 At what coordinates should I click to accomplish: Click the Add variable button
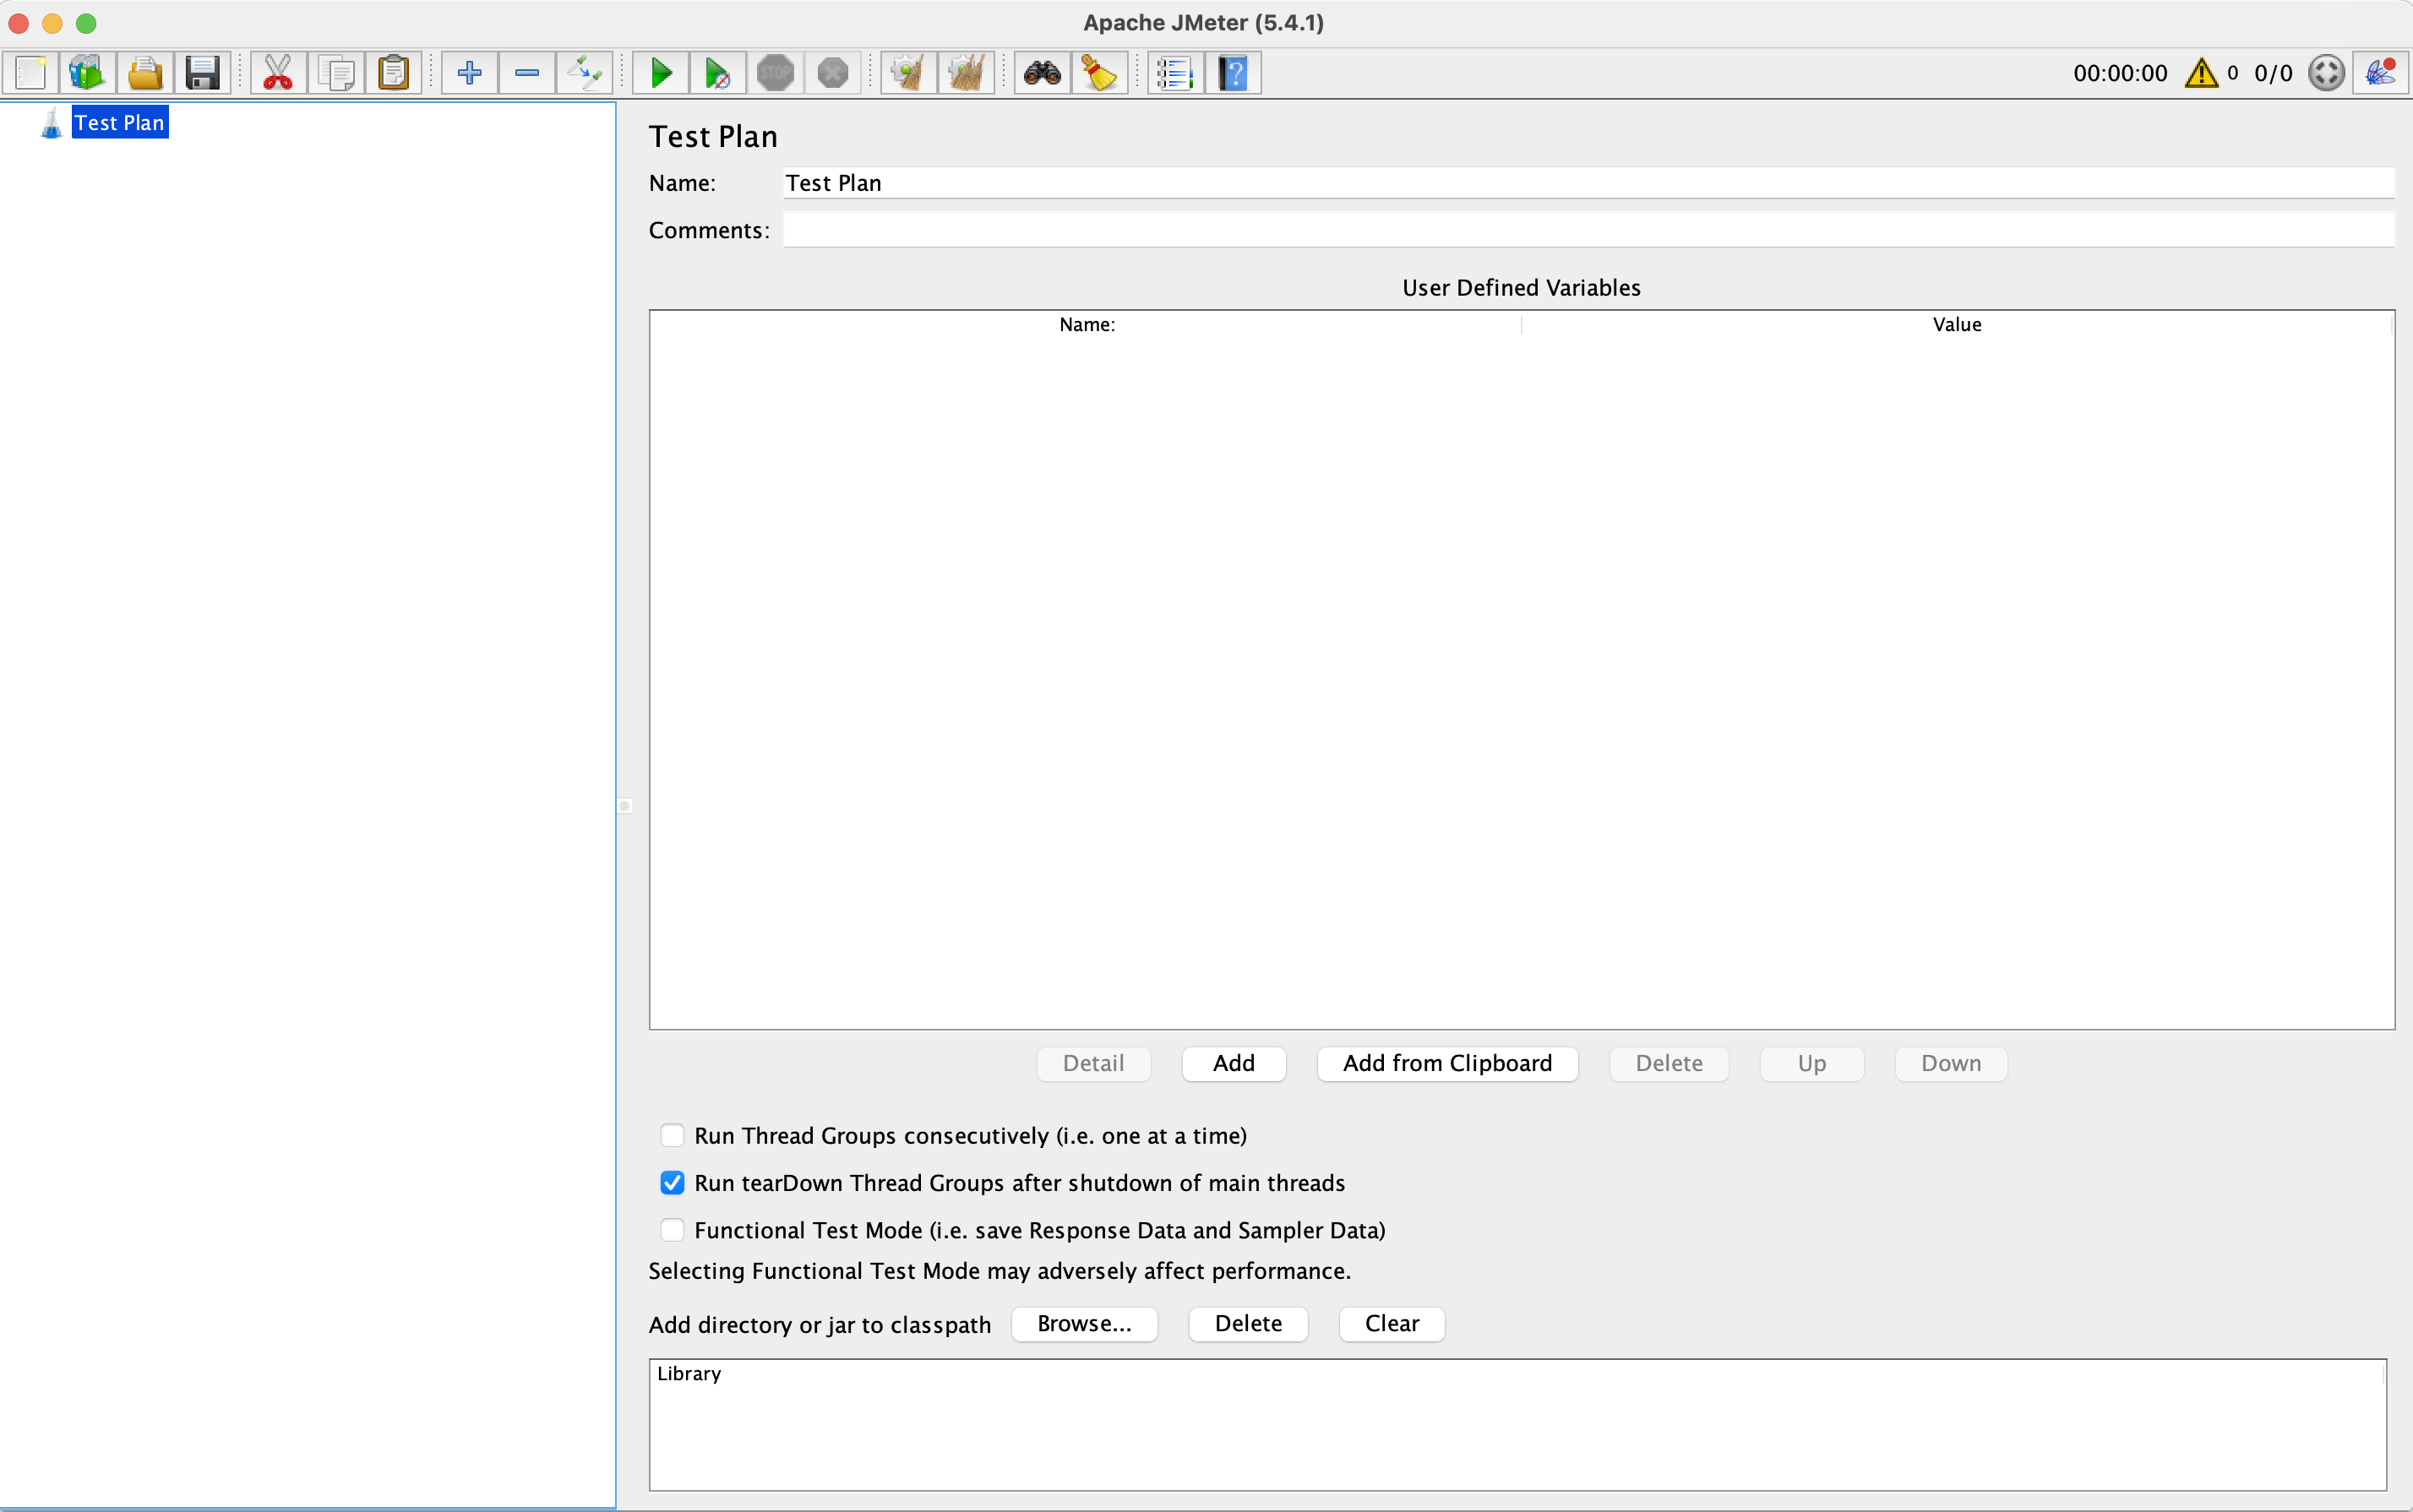pyautogui.click(x=1233, y=1063)
